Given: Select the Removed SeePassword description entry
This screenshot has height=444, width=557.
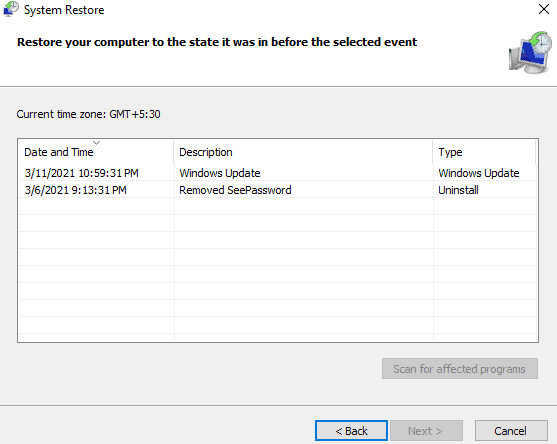Looking at the screenshot, I should click(x=235, y=190).
